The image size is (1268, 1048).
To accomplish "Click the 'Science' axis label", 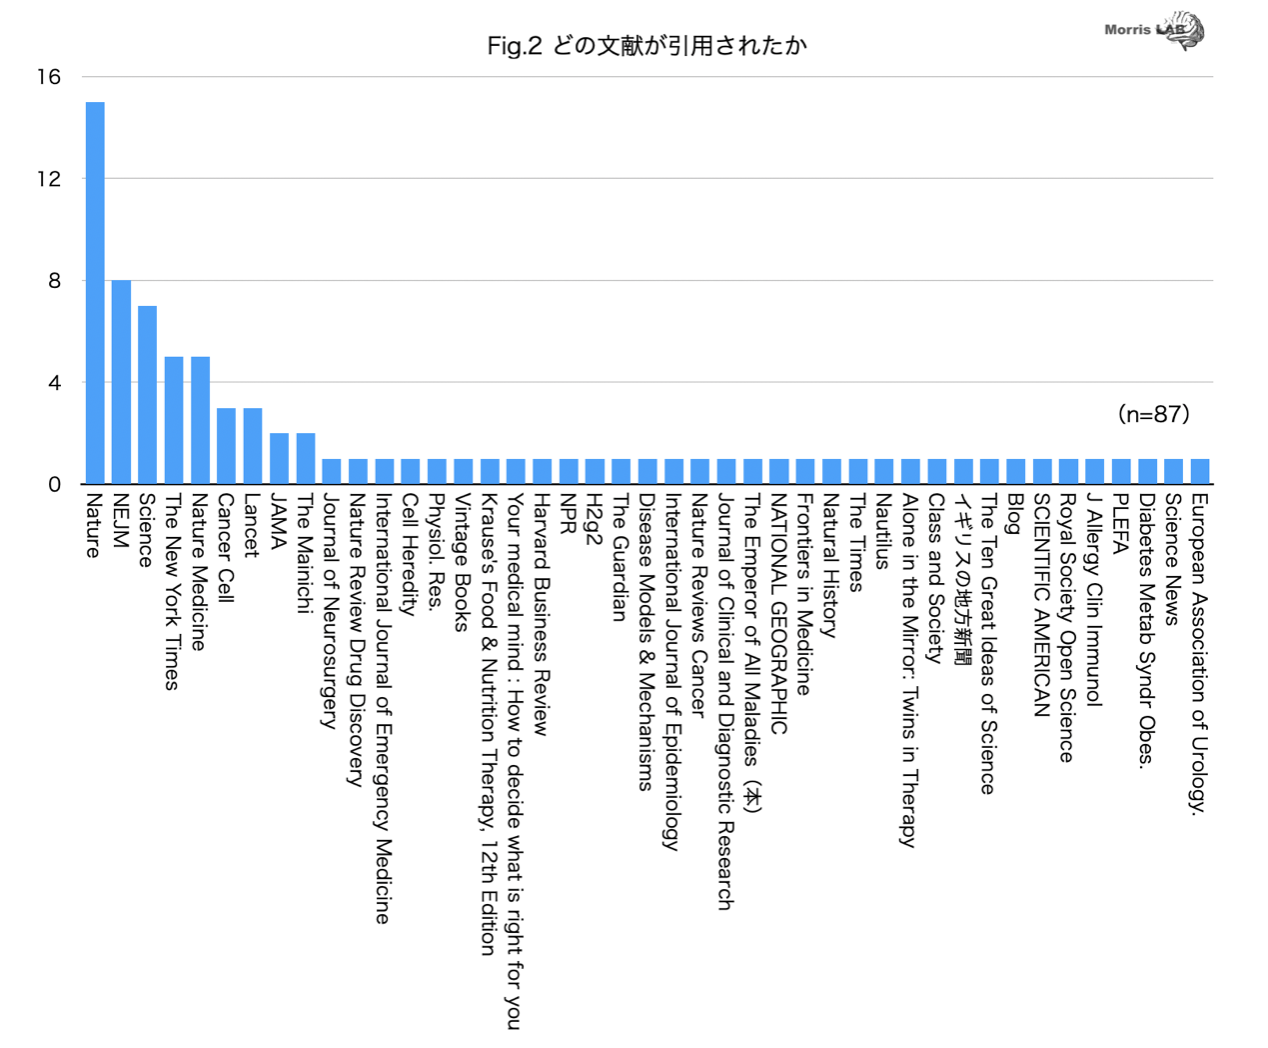I will (146, 530).
